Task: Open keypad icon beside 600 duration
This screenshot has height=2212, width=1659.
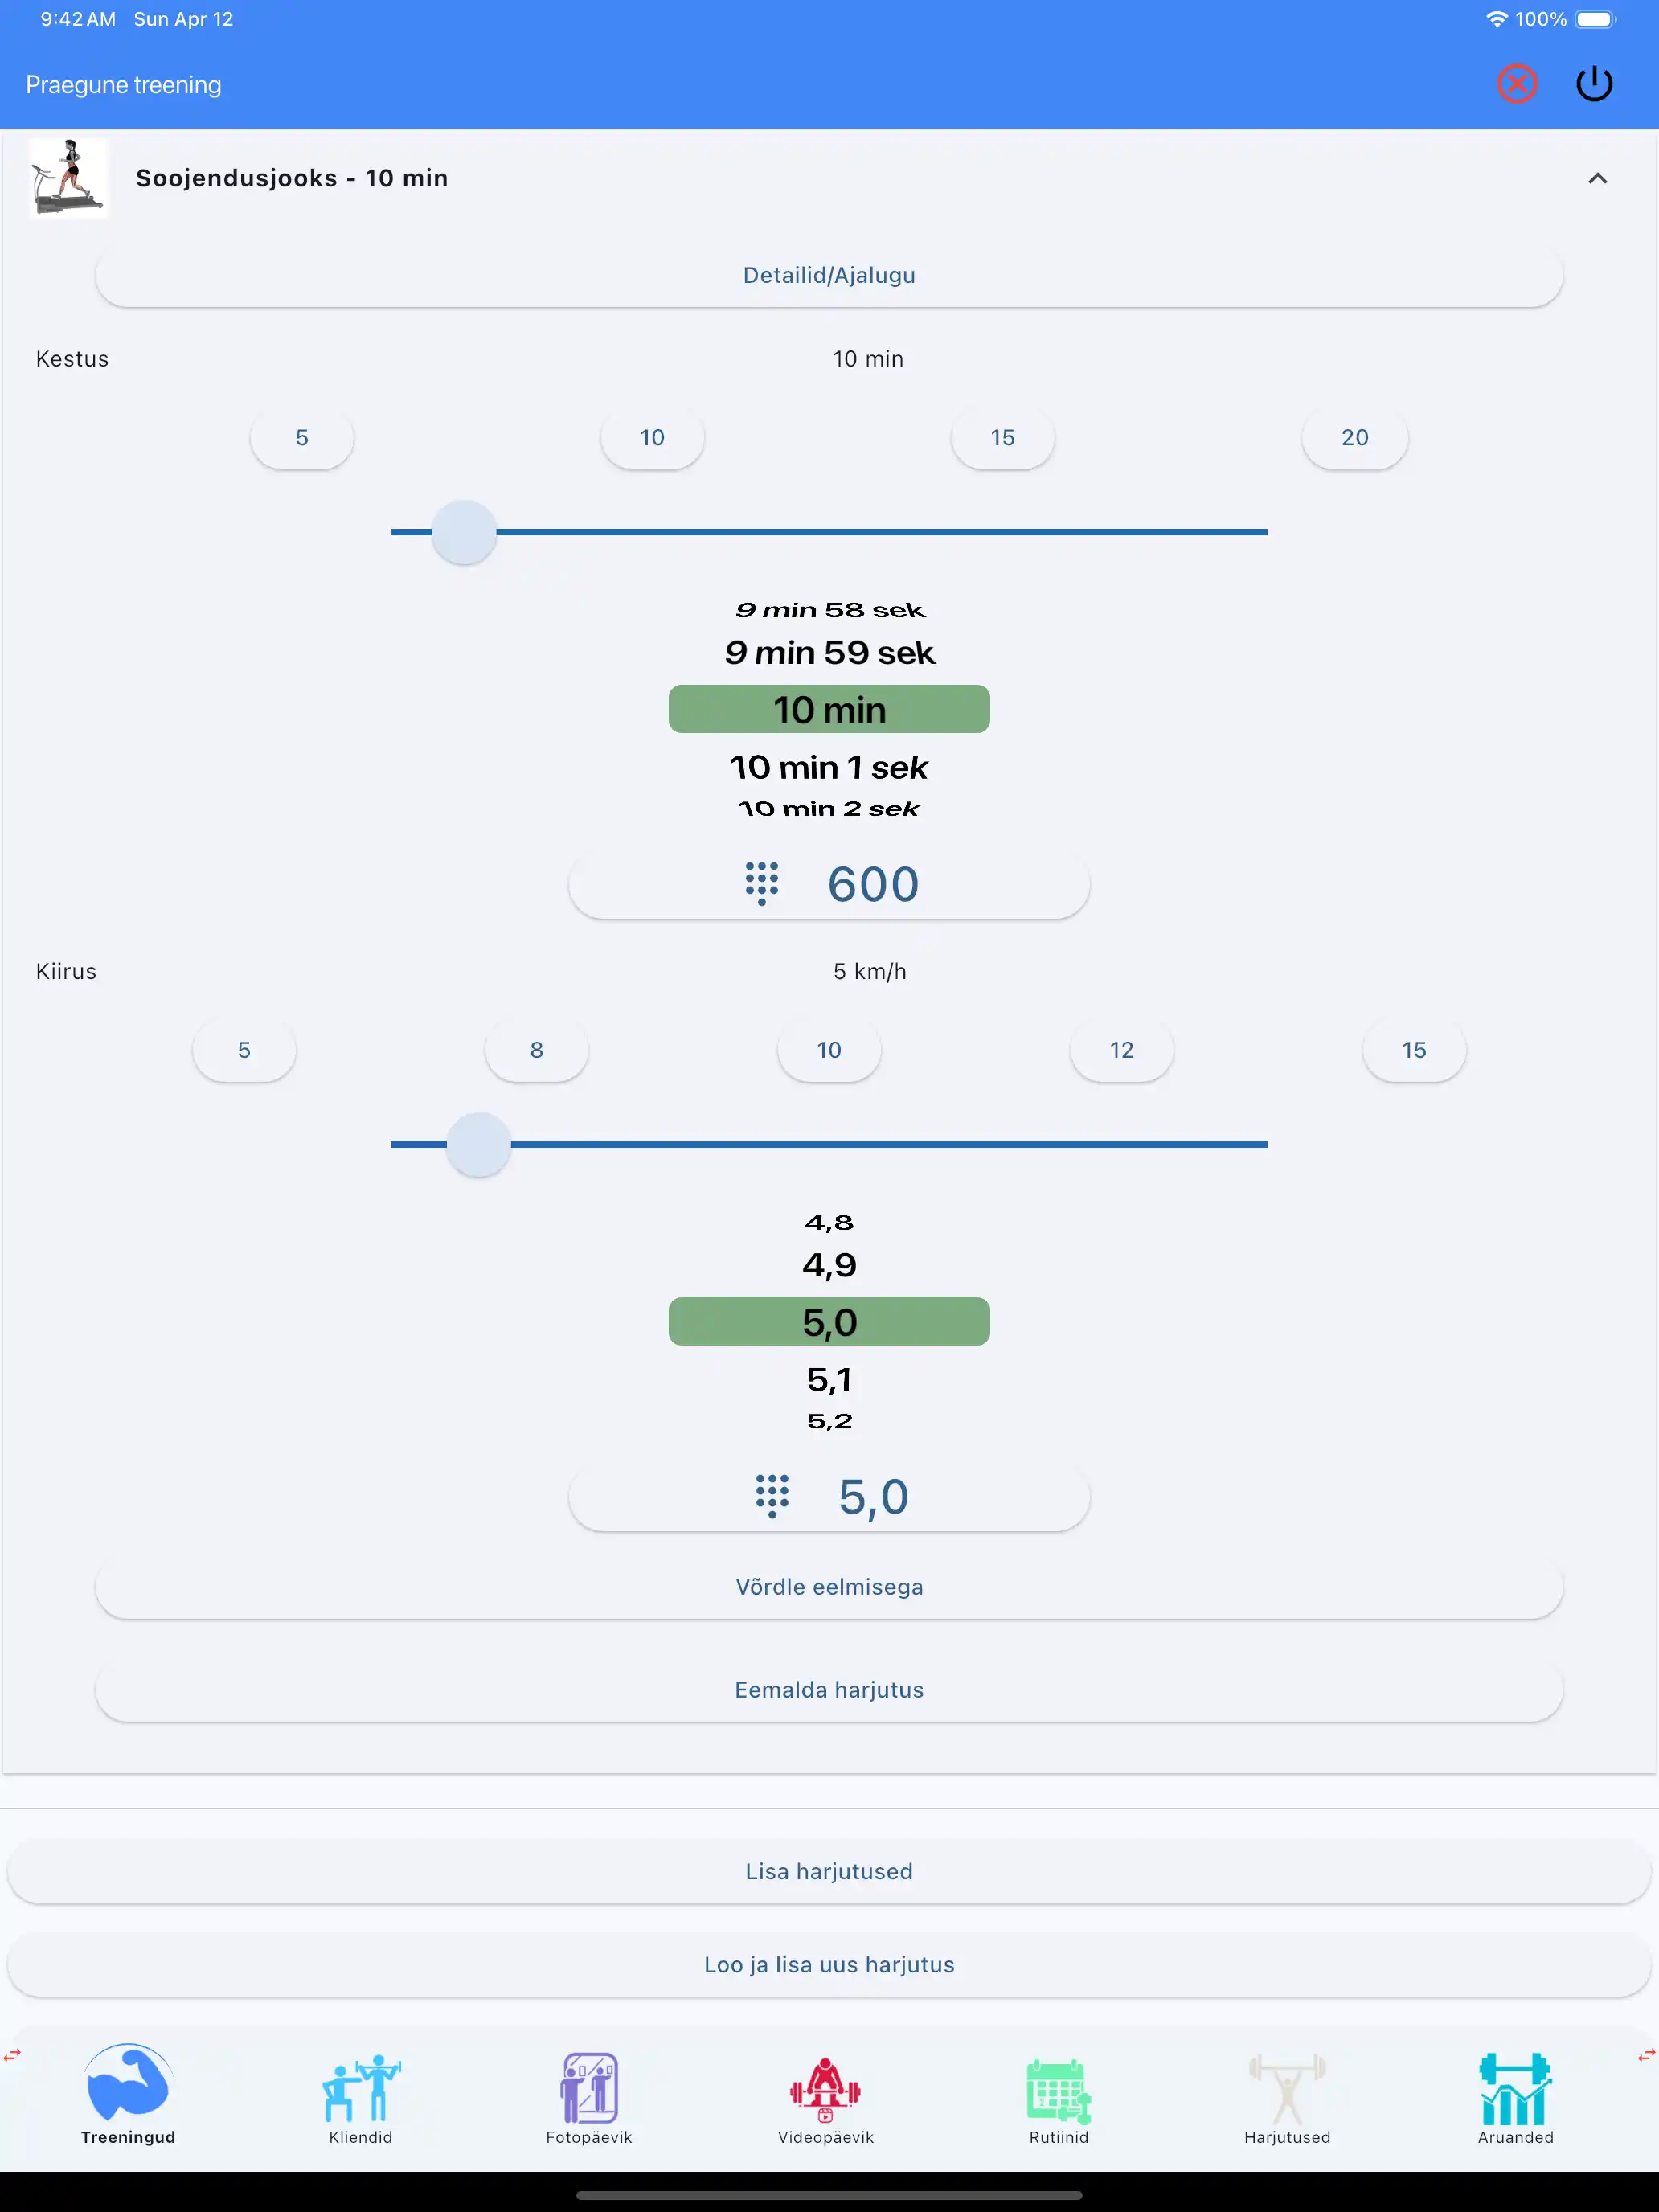Action: pos(761,884)
